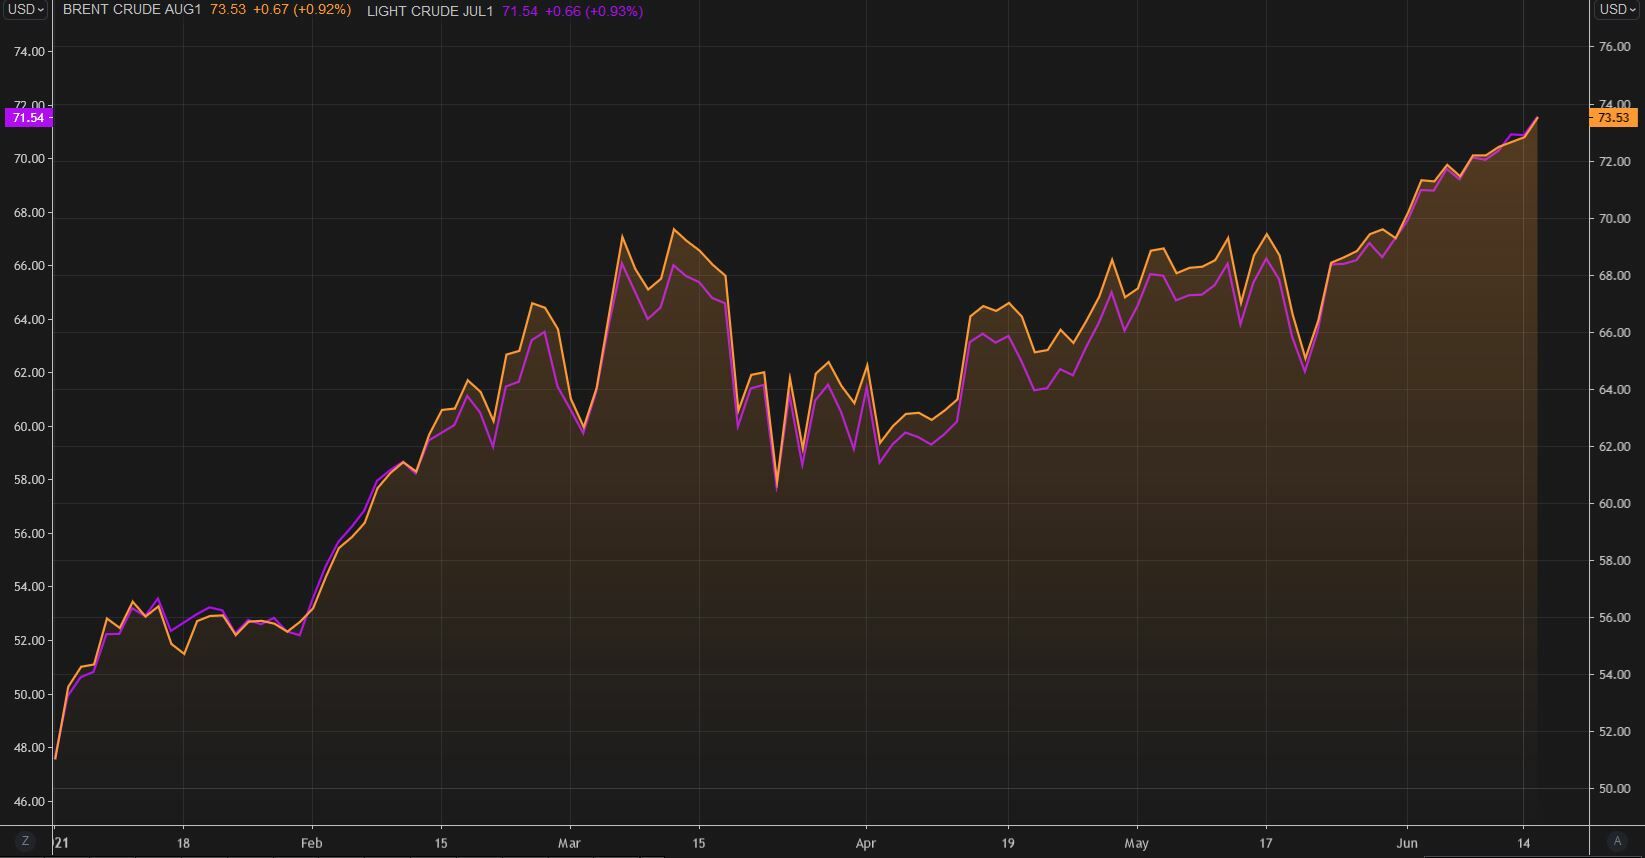Click Brent's legend price 73.53
Image resolution: width=1645 pixels, height=858 pixels.
[x=228, y=10]
